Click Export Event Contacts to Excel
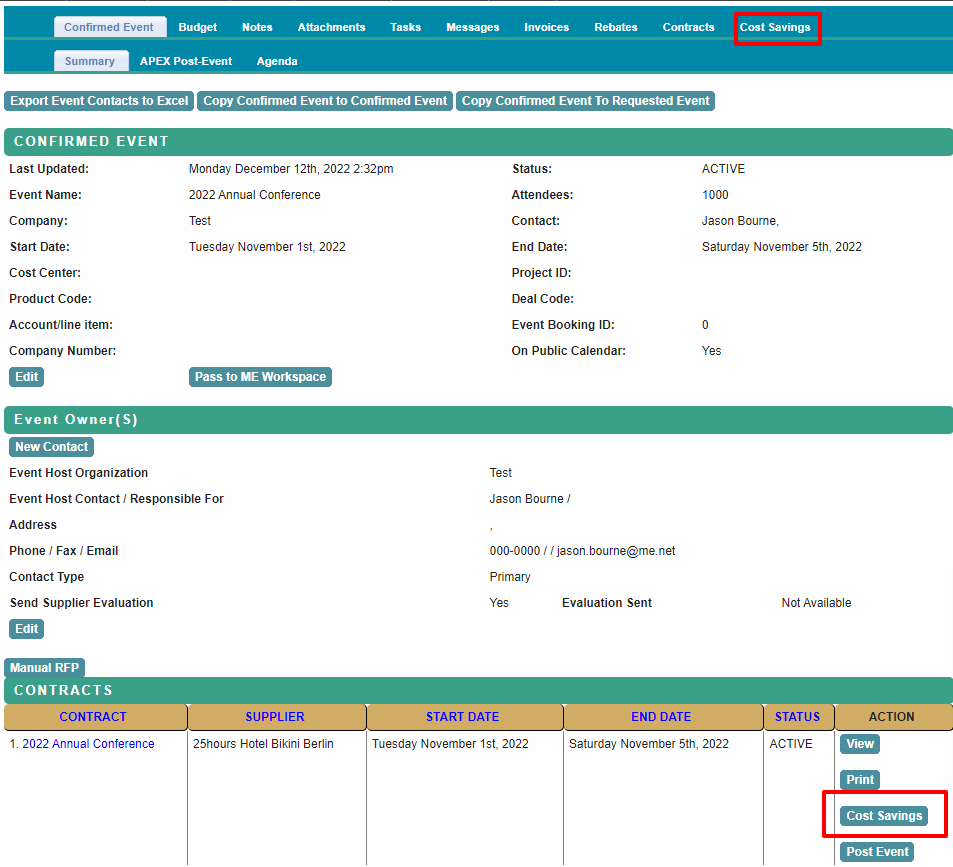 [x=99, y=101]
